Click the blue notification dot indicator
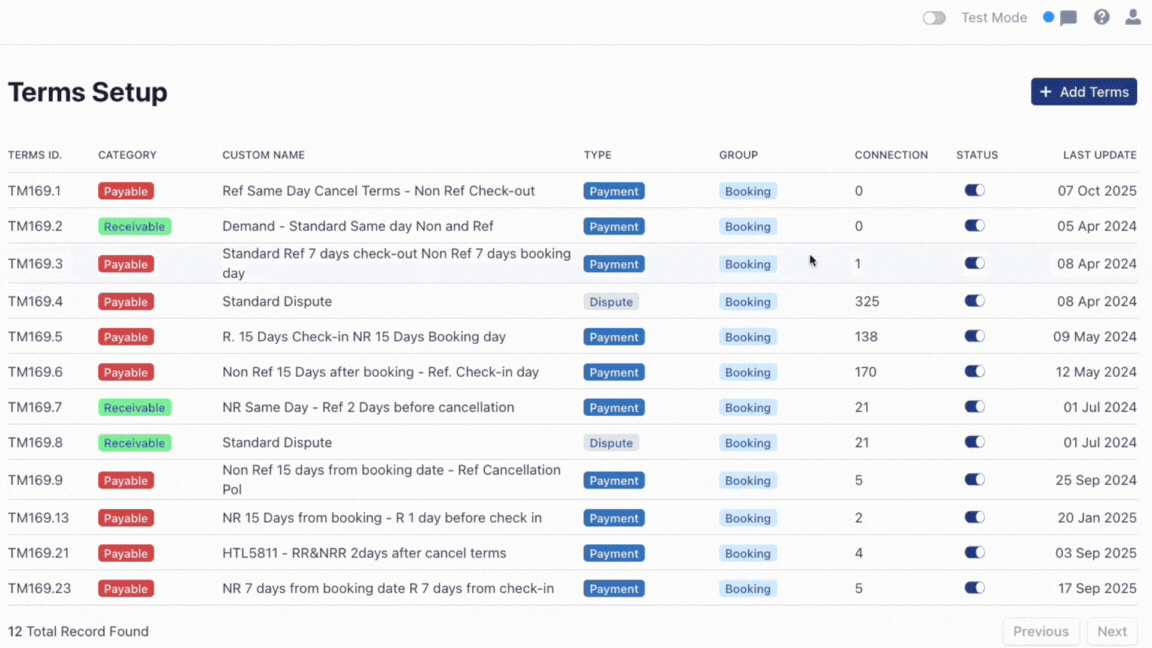 1048,17
